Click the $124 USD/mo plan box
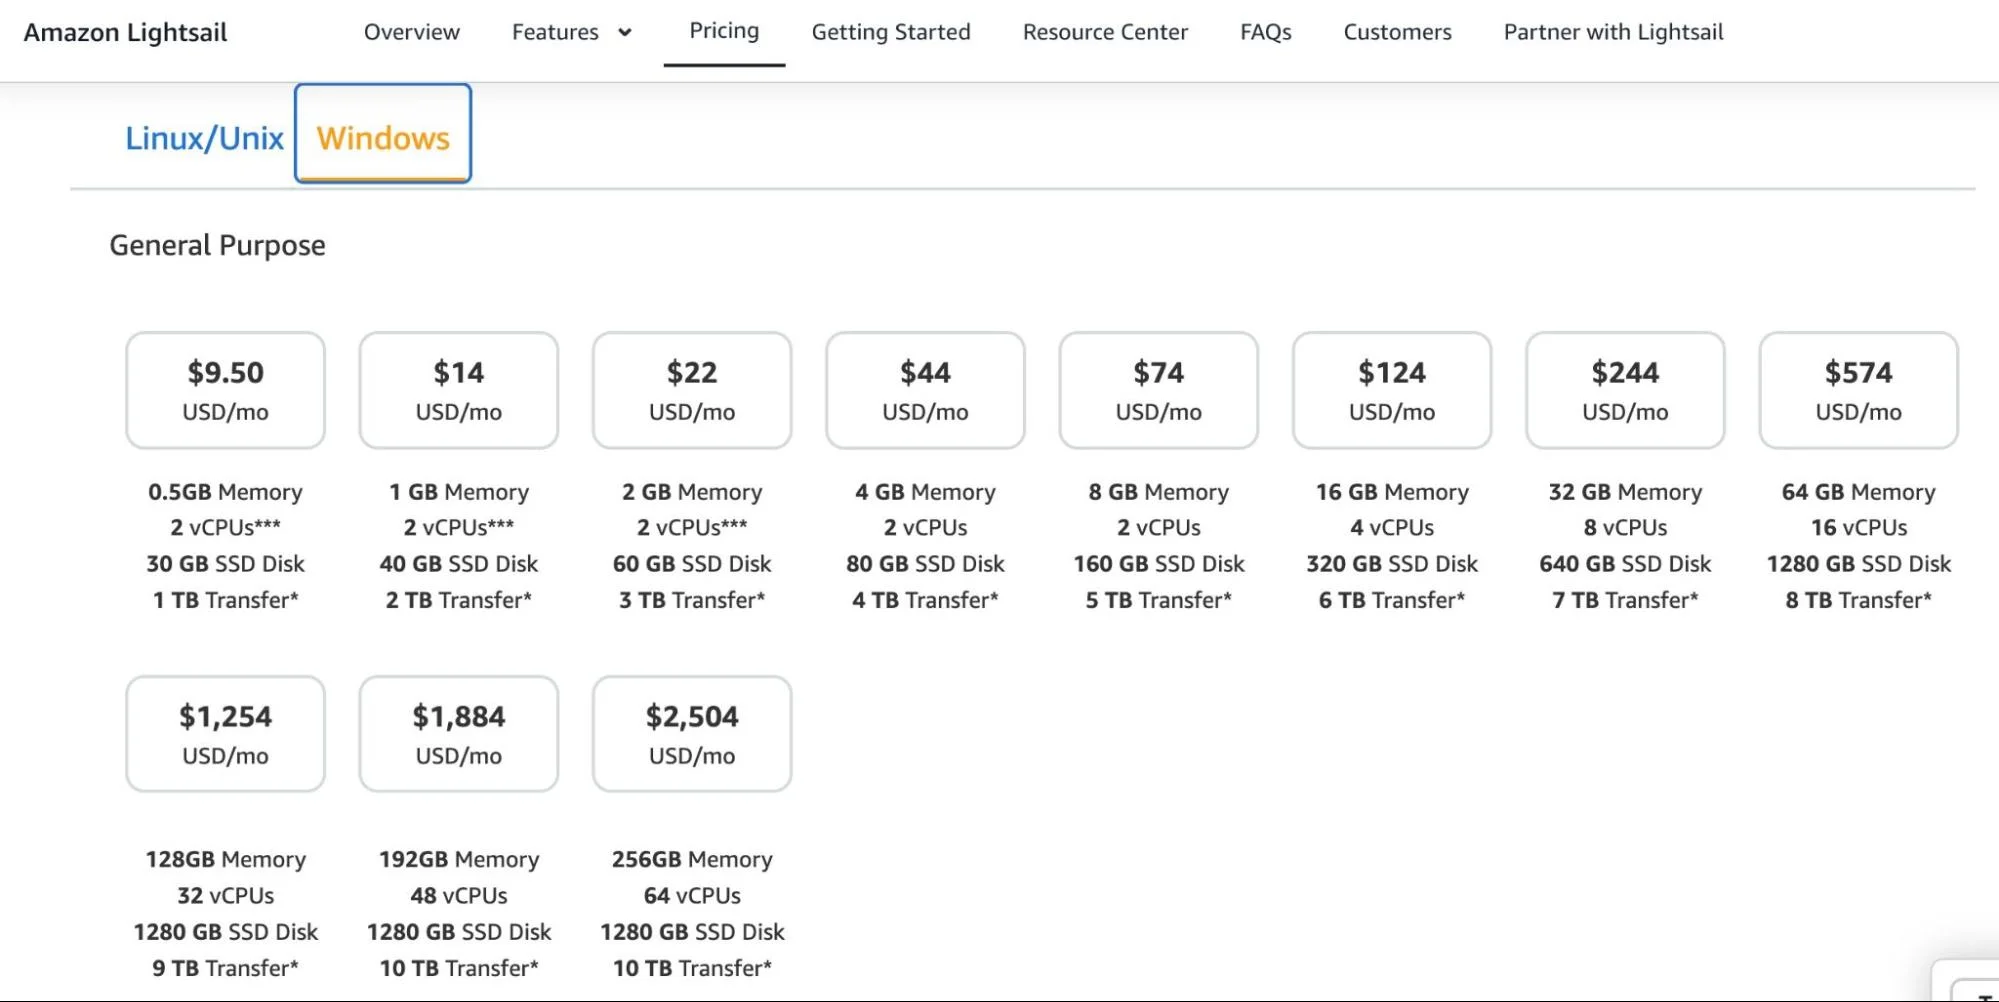1999x1002 pixels. (1391, 390)
